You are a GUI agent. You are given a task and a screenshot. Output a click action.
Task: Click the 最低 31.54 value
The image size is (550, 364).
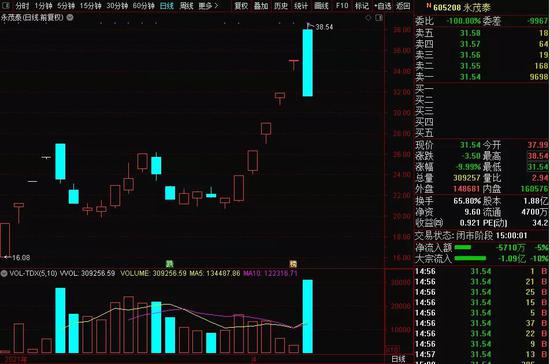point(537,167)
